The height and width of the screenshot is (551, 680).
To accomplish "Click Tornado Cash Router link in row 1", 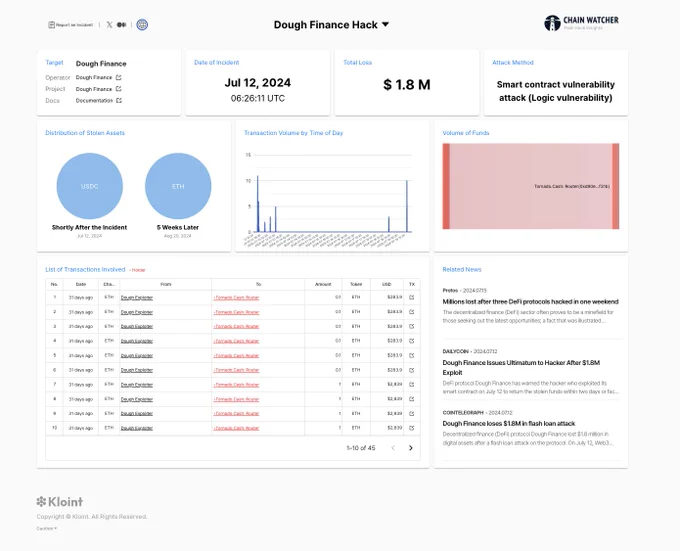I will pyautogui.click(x=236, y=297).
